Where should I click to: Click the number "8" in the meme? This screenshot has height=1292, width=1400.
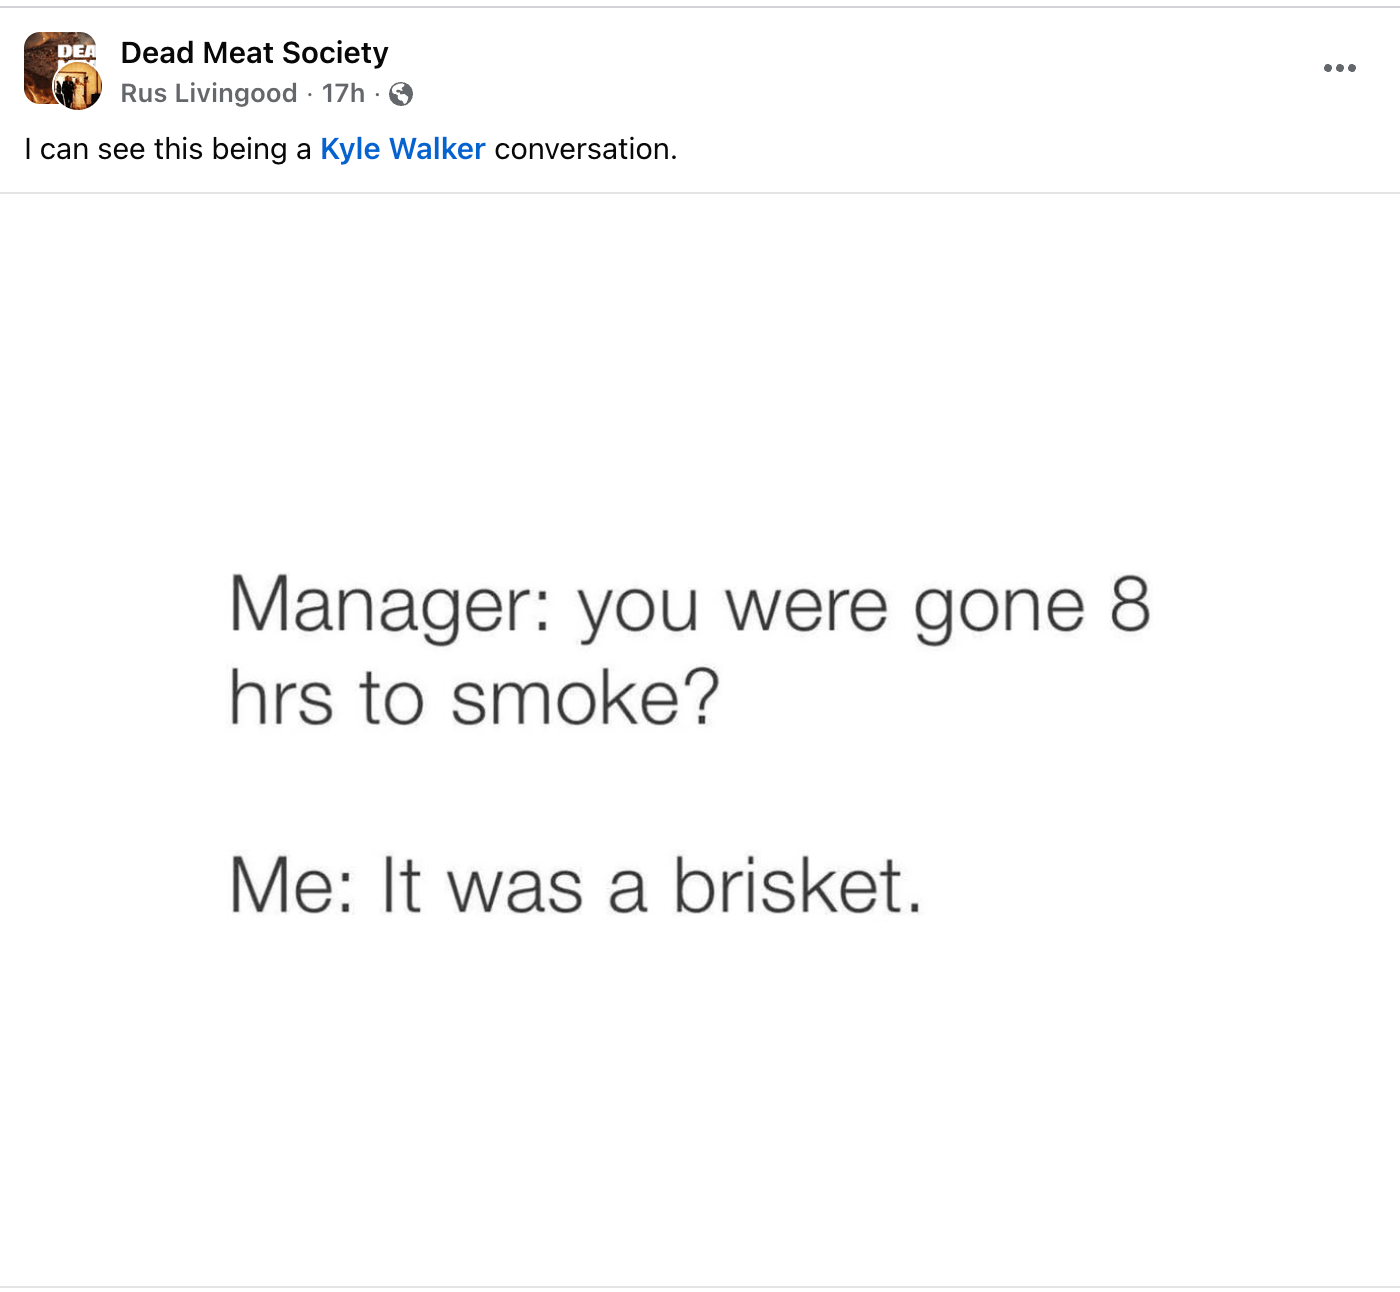1130,604
